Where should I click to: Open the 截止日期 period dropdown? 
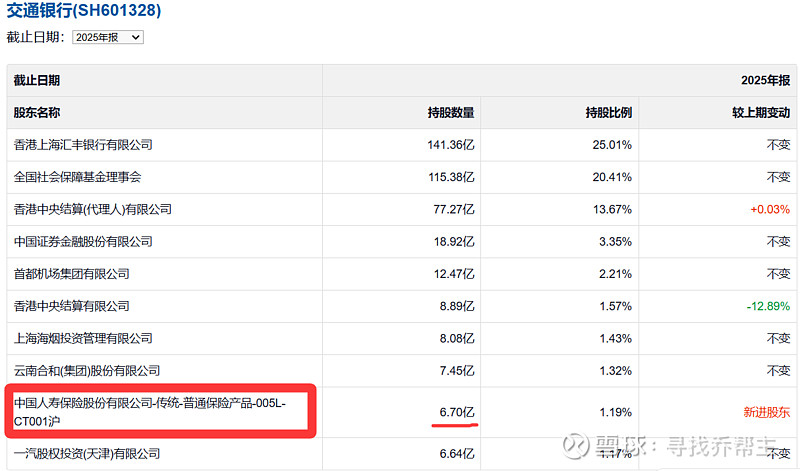pyautogui.click(x=108, y=37)
